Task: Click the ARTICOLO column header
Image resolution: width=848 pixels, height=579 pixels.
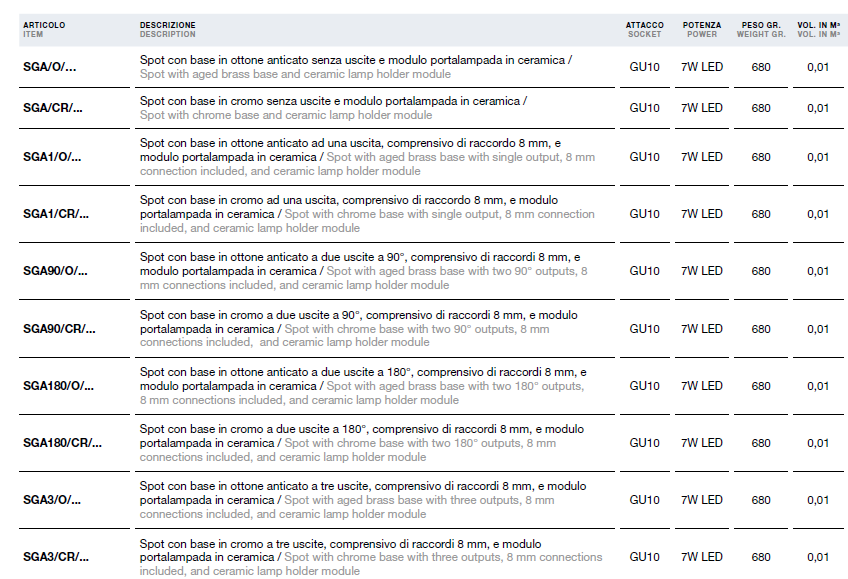Action: point(44,30)
